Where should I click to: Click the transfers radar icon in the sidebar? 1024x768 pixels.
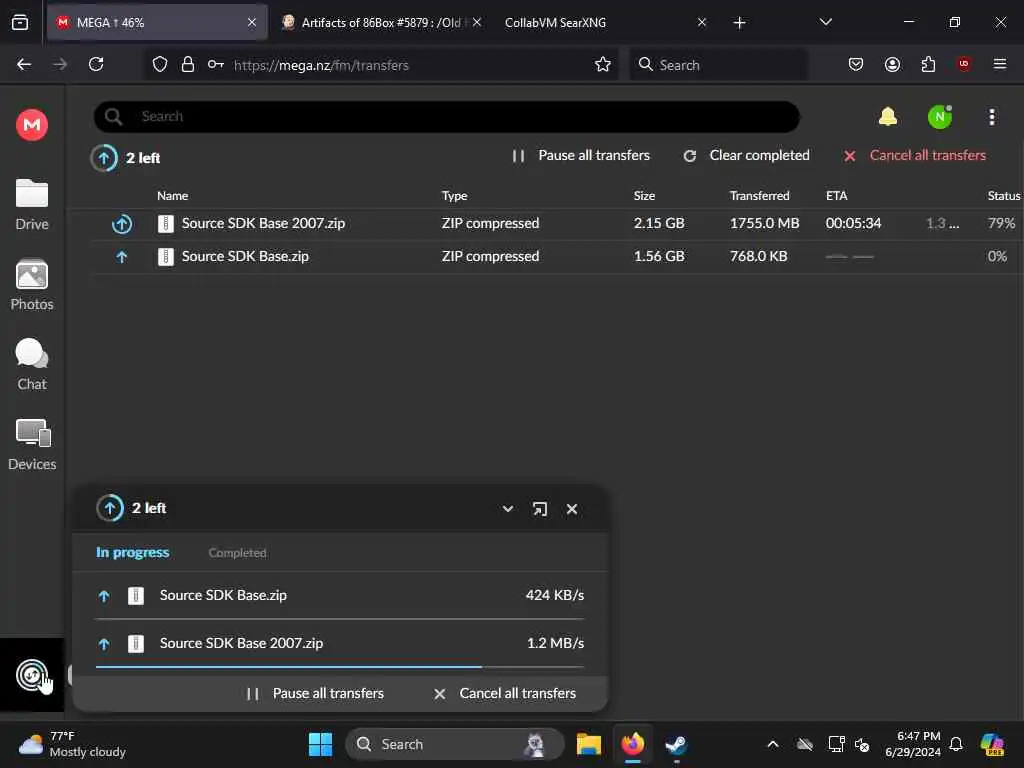[31, 675]
